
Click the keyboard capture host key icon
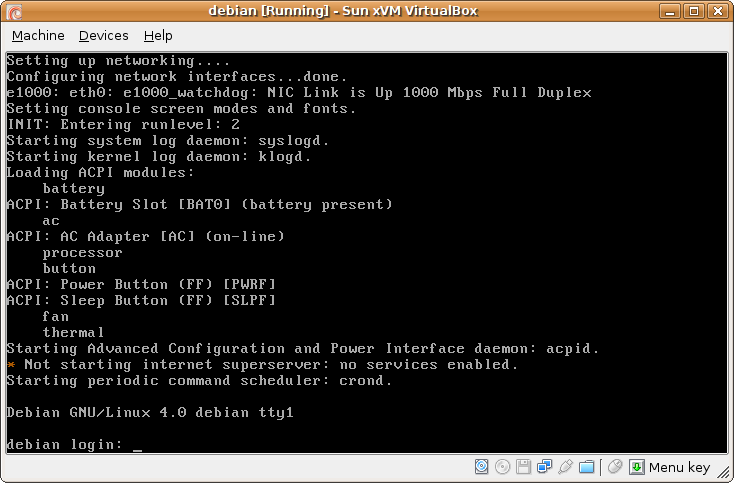pos(637,467)
